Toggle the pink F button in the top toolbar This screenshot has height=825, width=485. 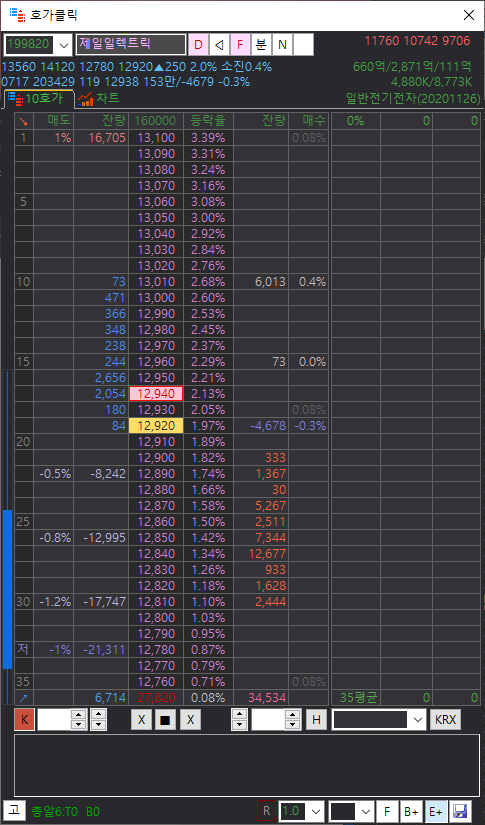240,45
